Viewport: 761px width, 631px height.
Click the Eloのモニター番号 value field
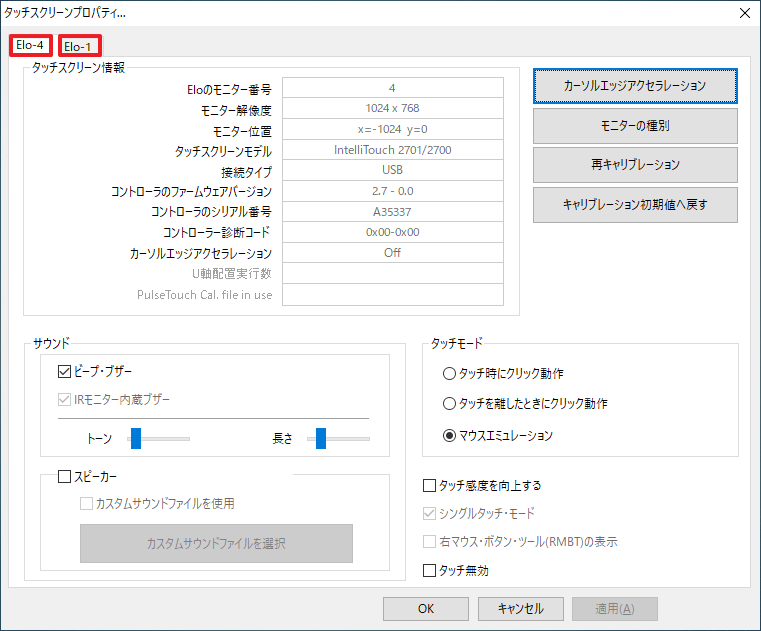[x=392, y=88]
